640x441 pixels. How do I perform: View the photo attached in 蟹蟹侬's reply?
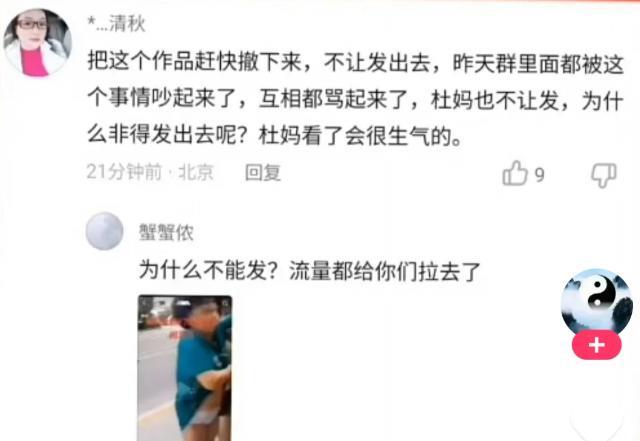[185, 368]
